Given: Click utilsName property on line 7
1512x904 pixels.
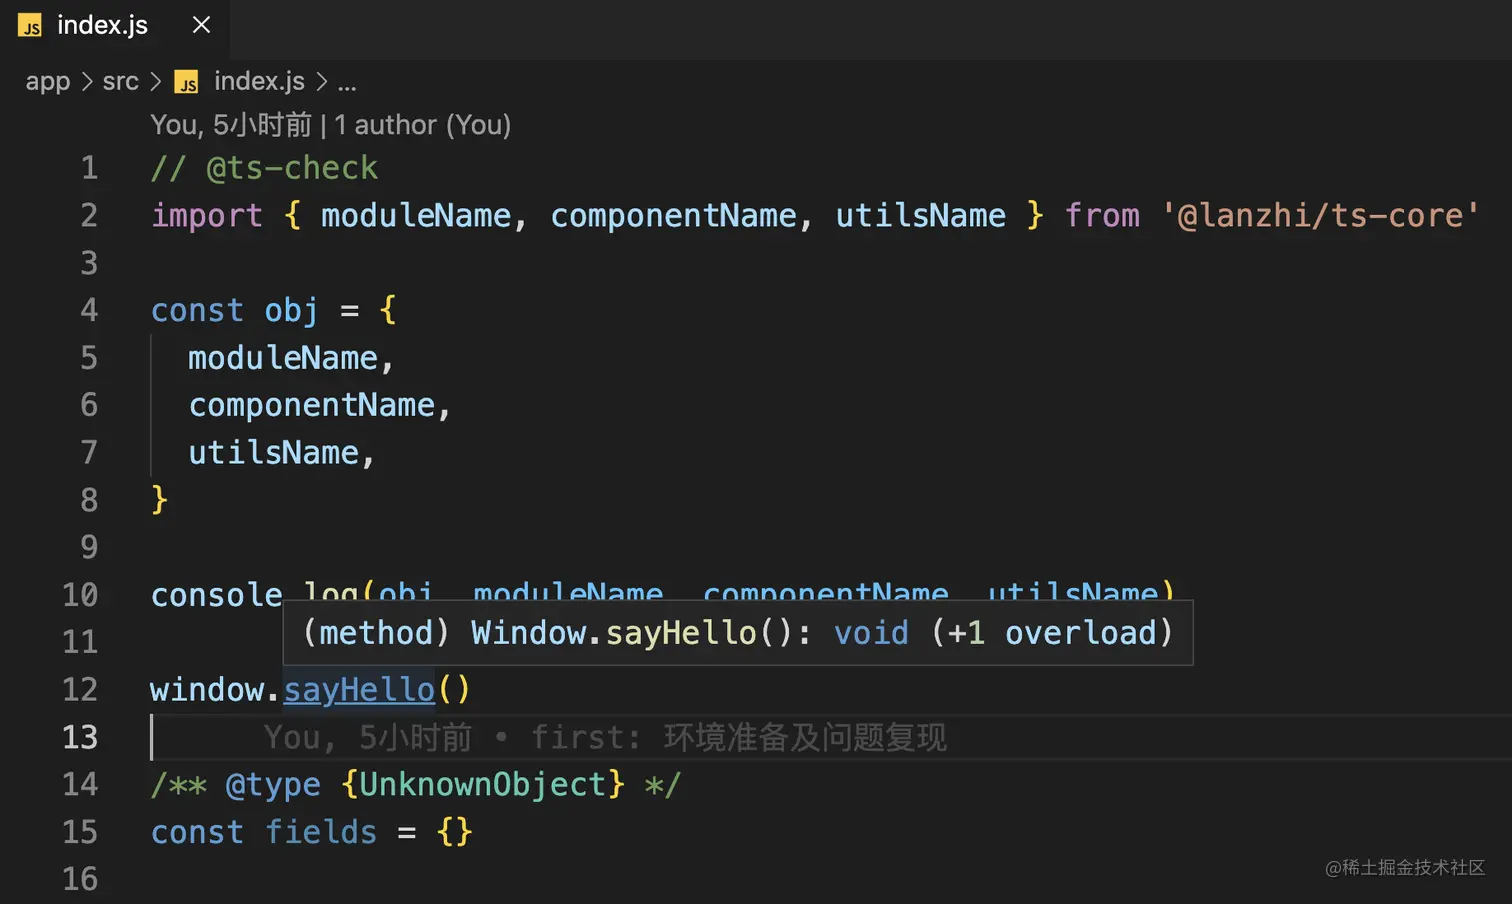Looking at the screenshot, I should (274, 453).
